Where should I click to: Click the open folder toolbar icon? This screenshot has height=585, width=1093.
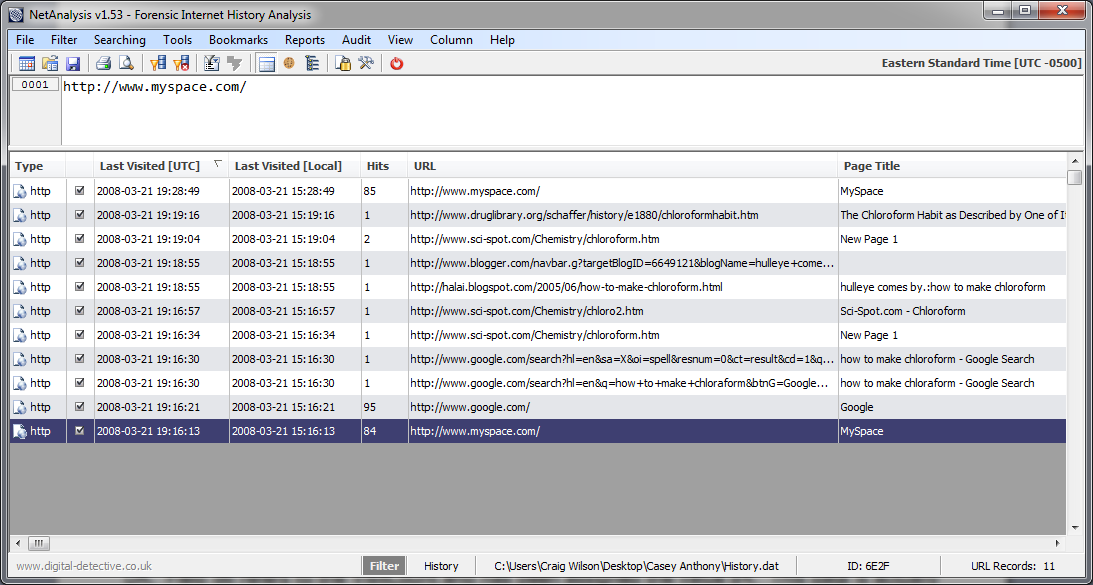tap(50, 64)
